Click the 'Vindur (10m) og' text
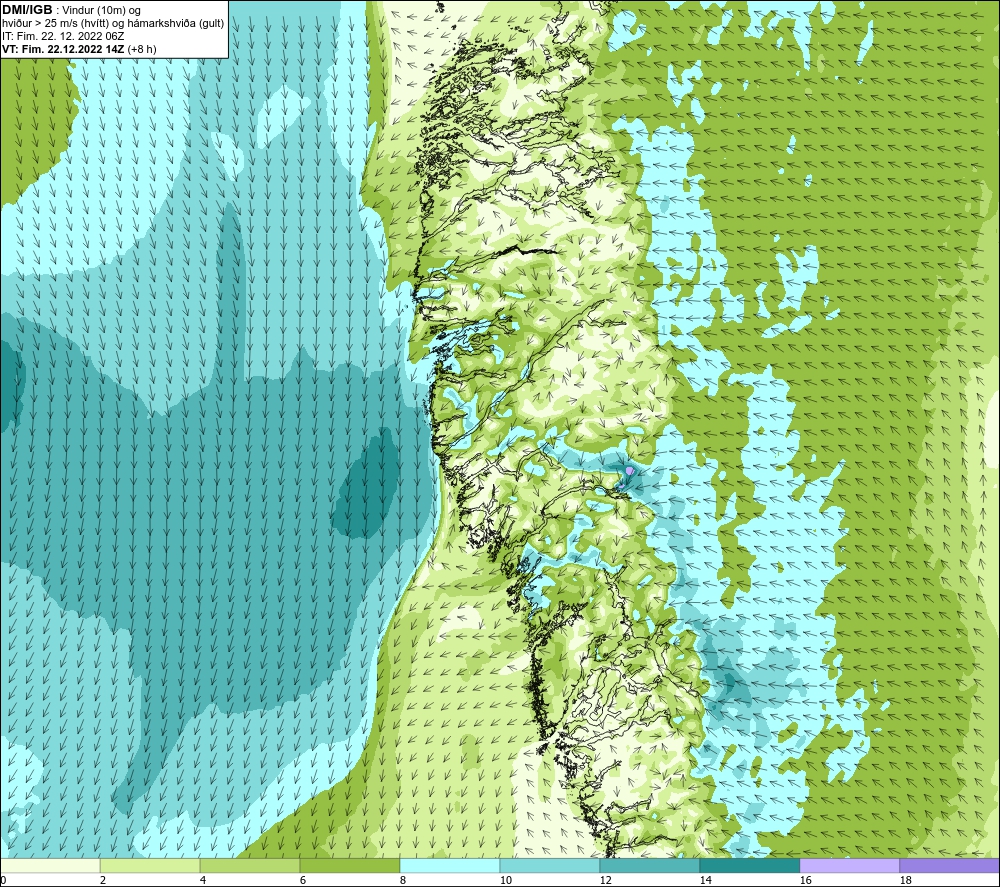 click(101, 11)
